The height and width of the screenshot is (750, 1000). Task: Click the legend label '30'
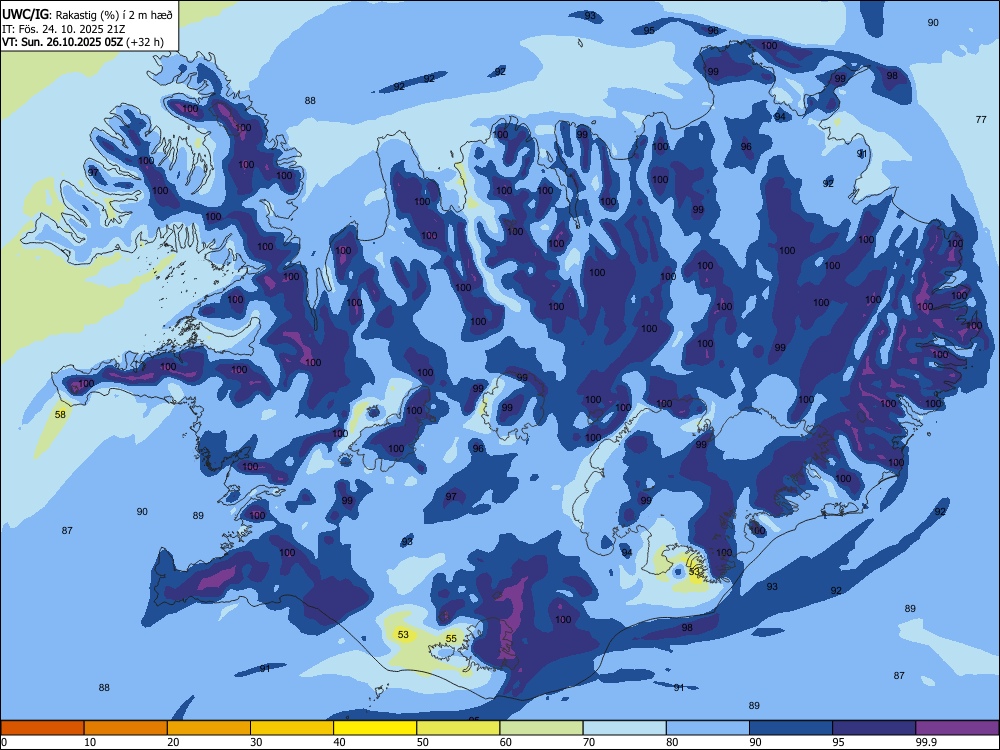pos(256,742)
